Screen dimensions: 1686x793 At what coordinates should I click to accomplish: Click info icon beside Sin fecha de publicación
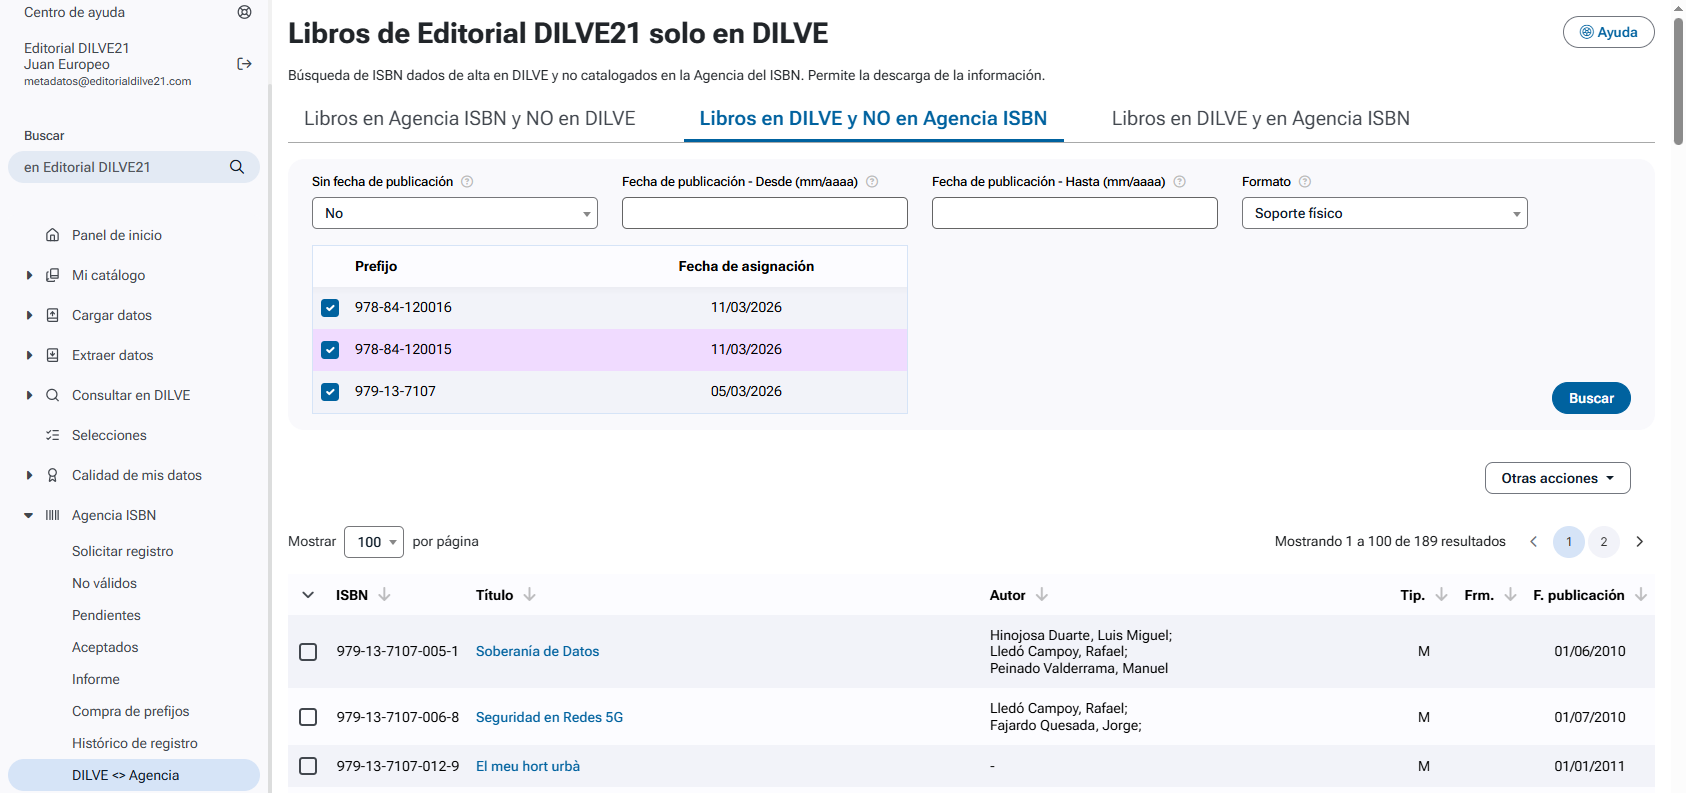(467, 182)
